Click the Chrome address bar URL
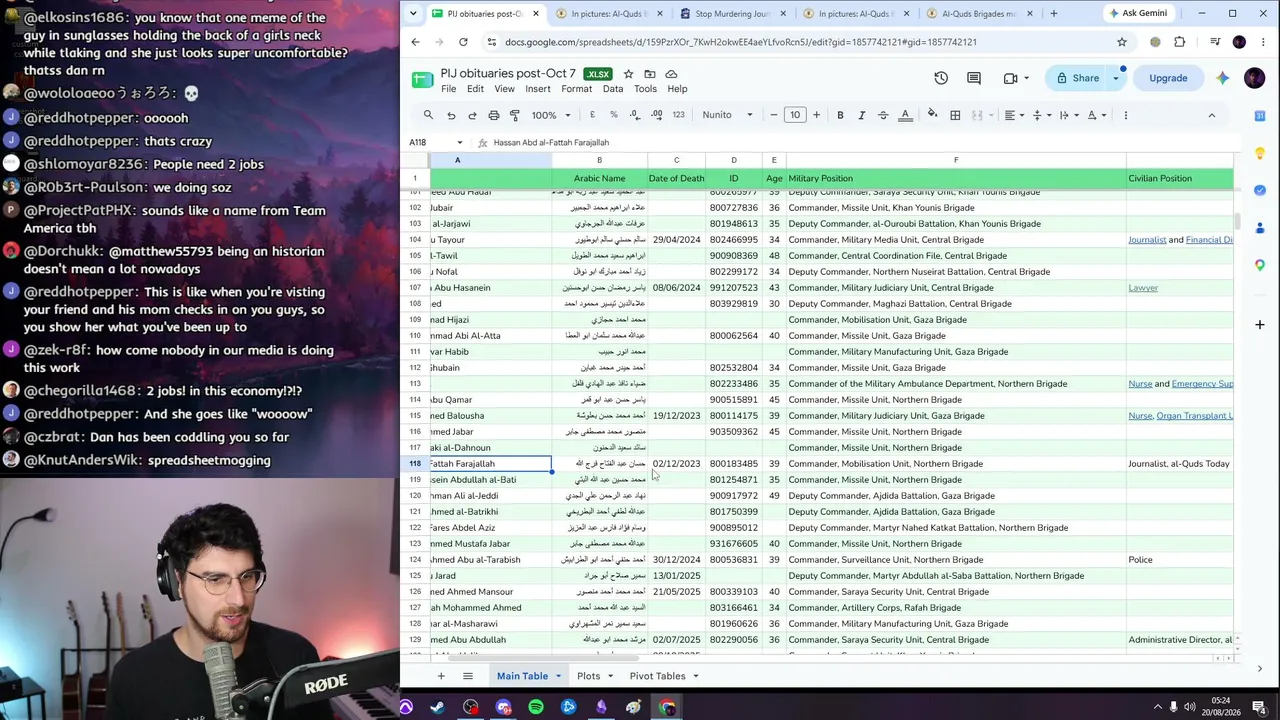 741,42
